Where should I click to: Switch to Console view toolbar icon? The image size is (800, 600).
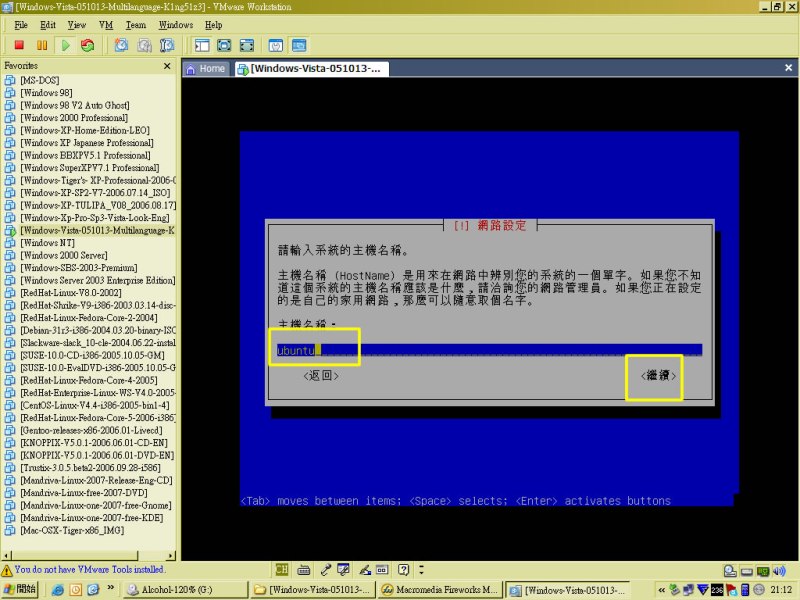point(299,45)
